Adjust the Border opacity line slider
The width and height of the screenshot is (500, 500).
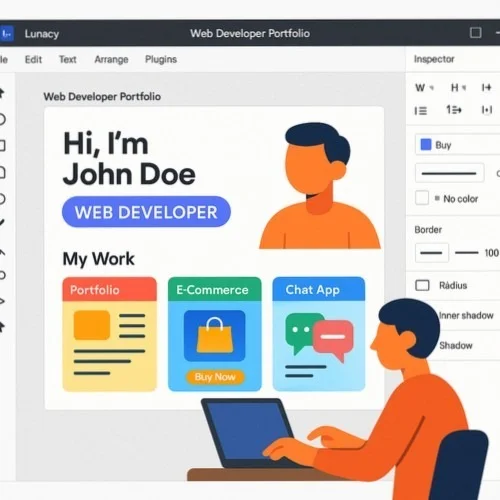467,253
